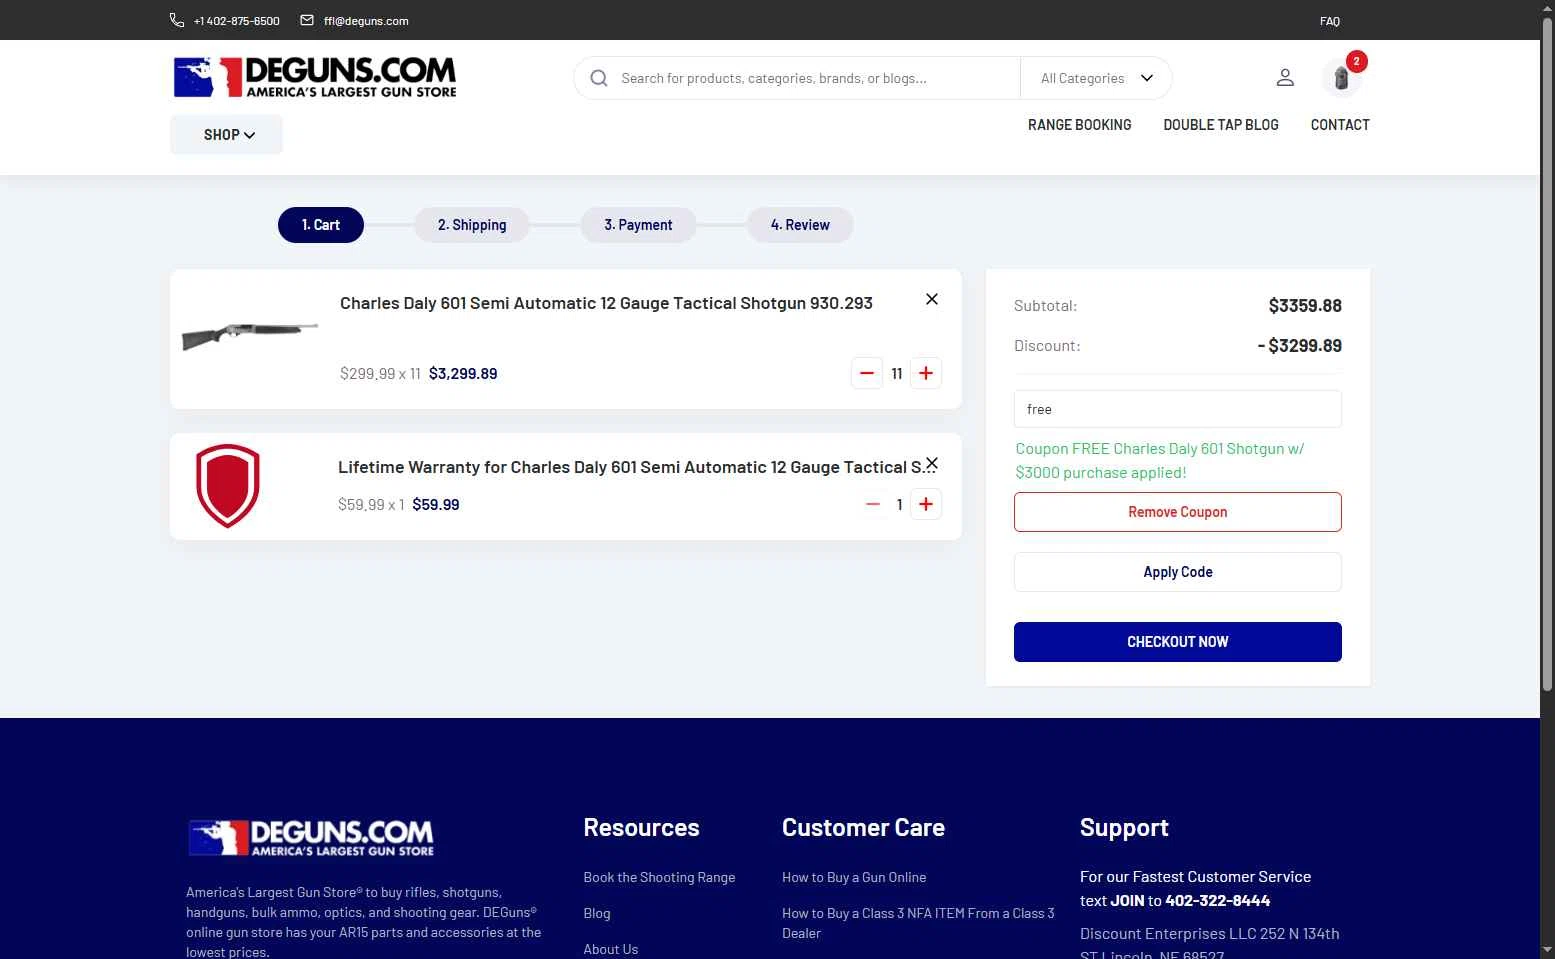Go to the 2. Shipping step
The height and width of the screenshot is (959, 1555).
tap(472, 225)
